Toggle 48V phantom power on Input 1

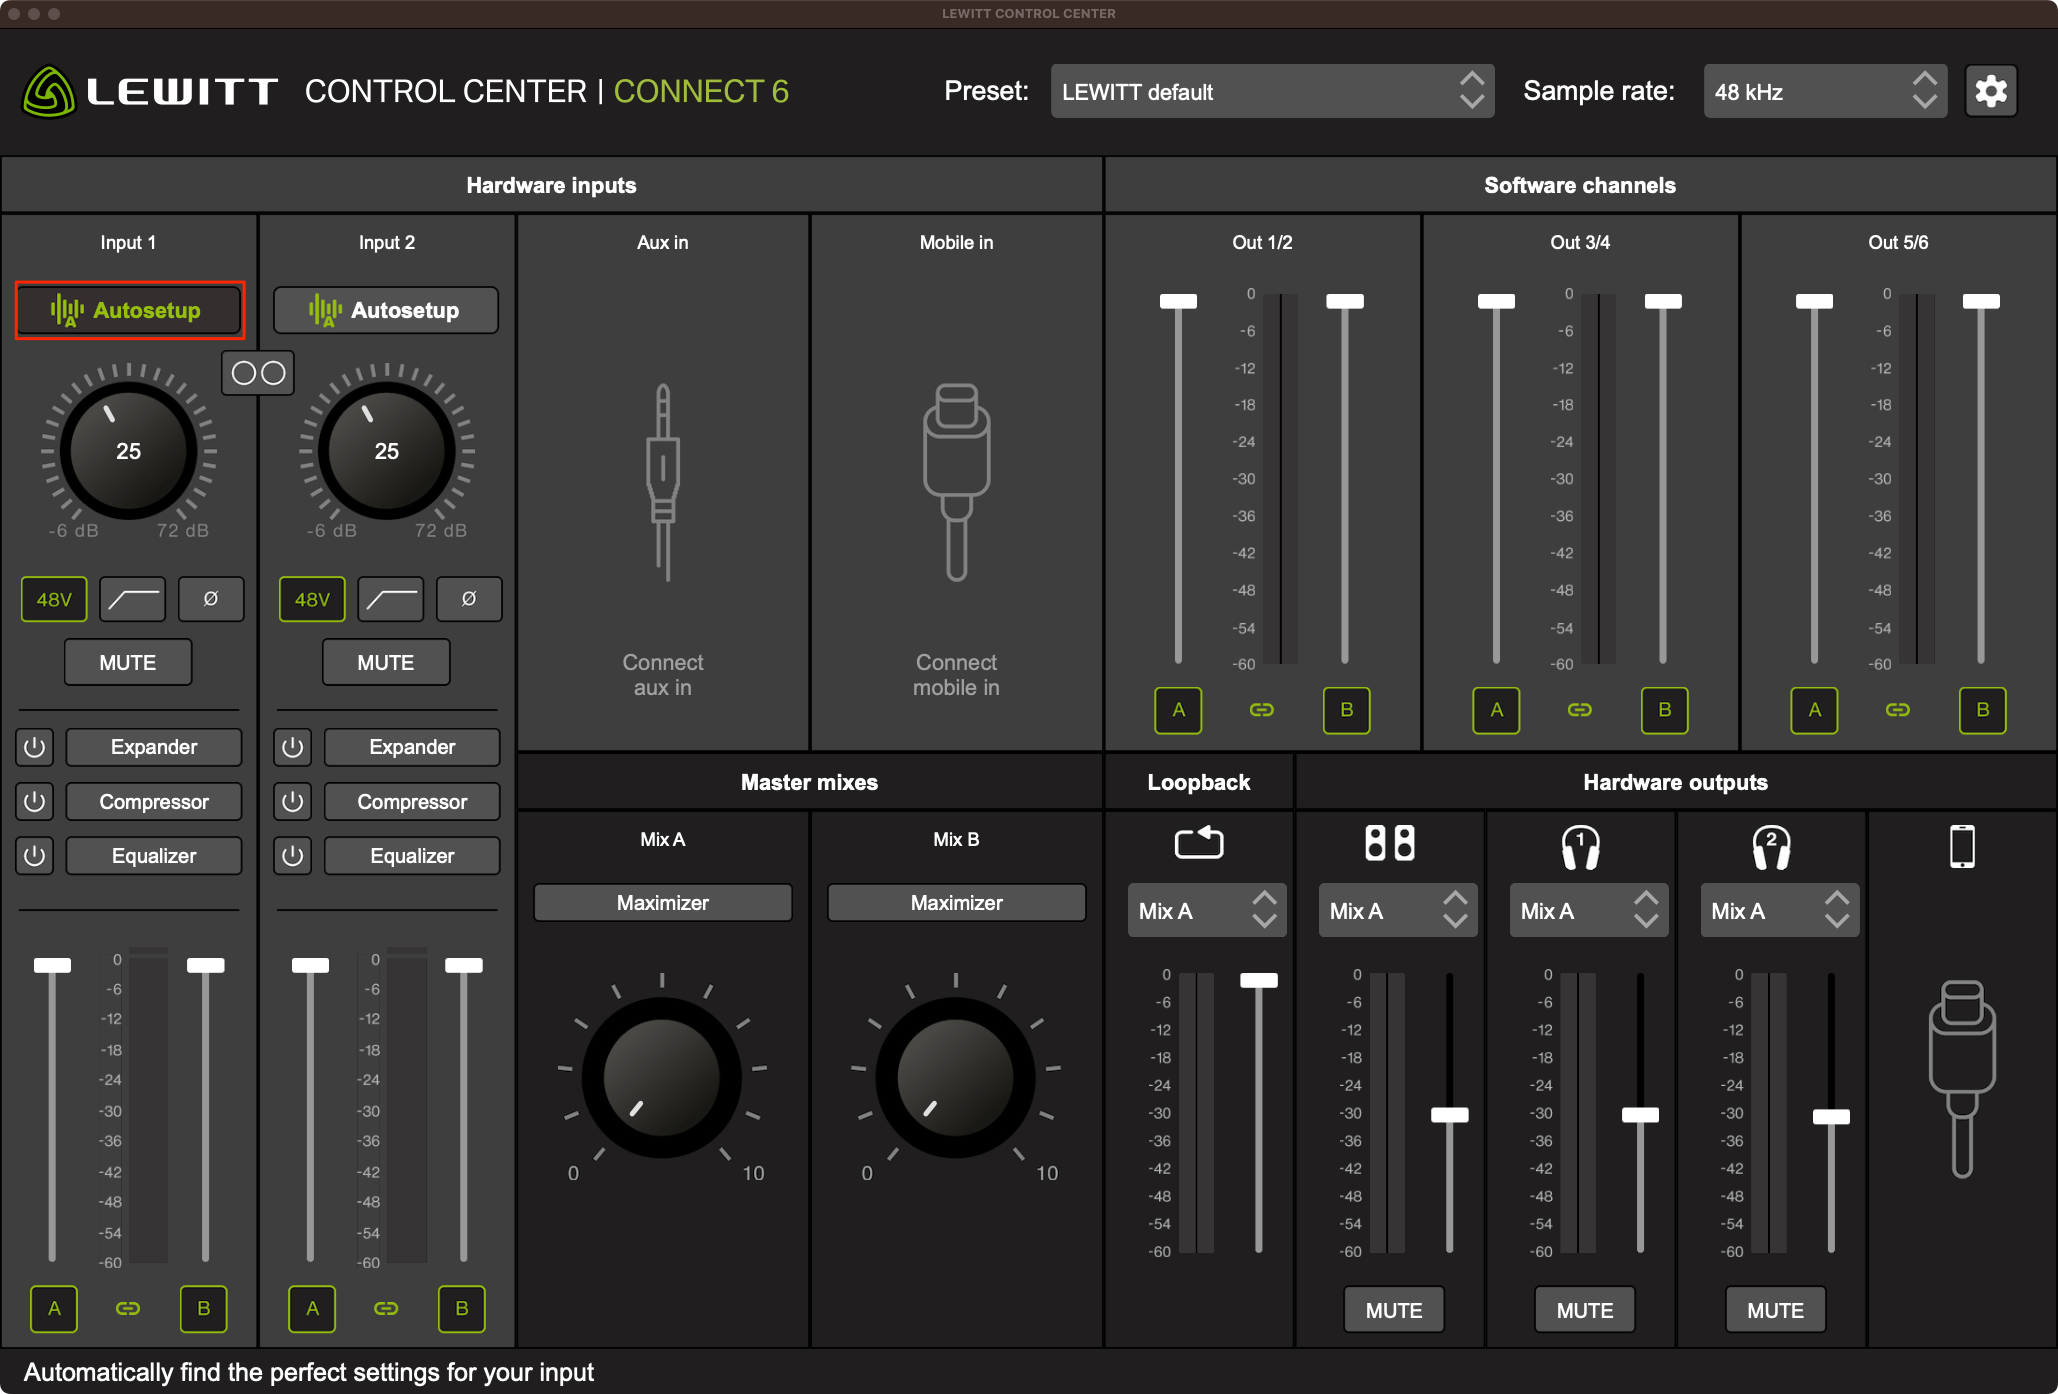tap(54, 599)
